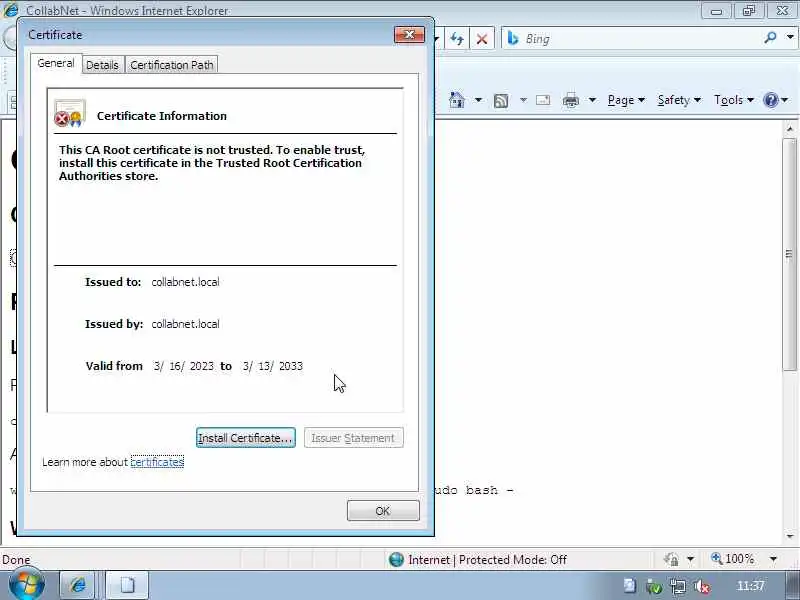The image size is (800, 600).
Task: Click the Stop loading red X icon
Action: pos(482,39)
